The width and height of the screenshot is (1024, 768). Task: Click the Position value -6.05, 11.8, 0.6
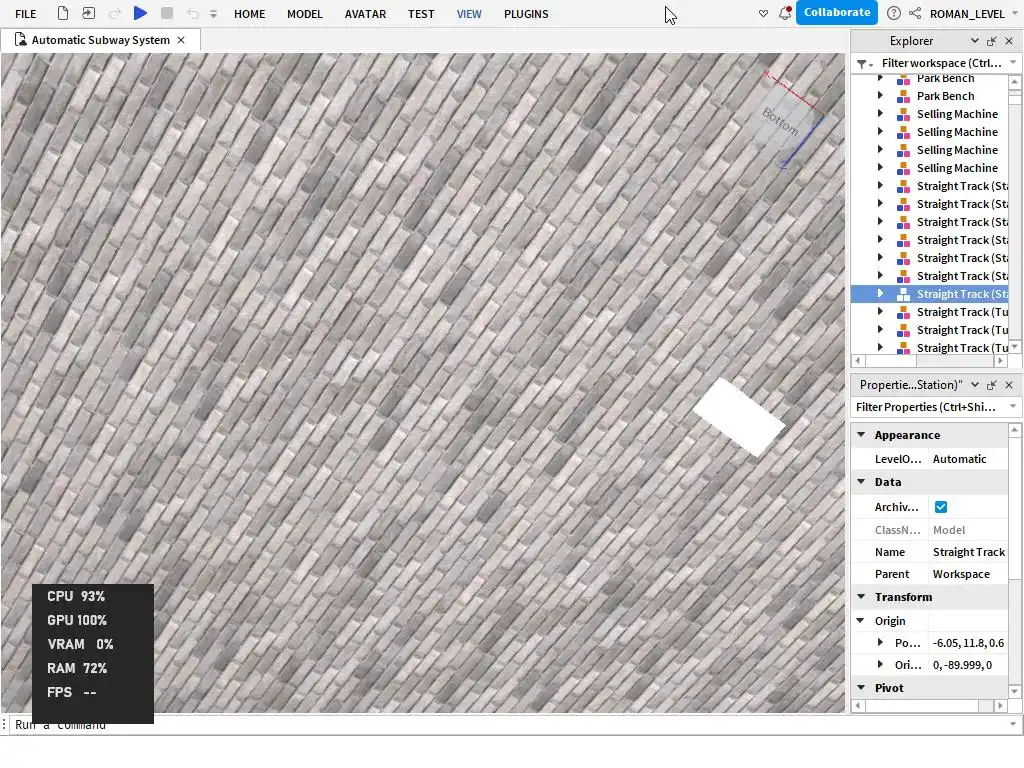(968, 643)
